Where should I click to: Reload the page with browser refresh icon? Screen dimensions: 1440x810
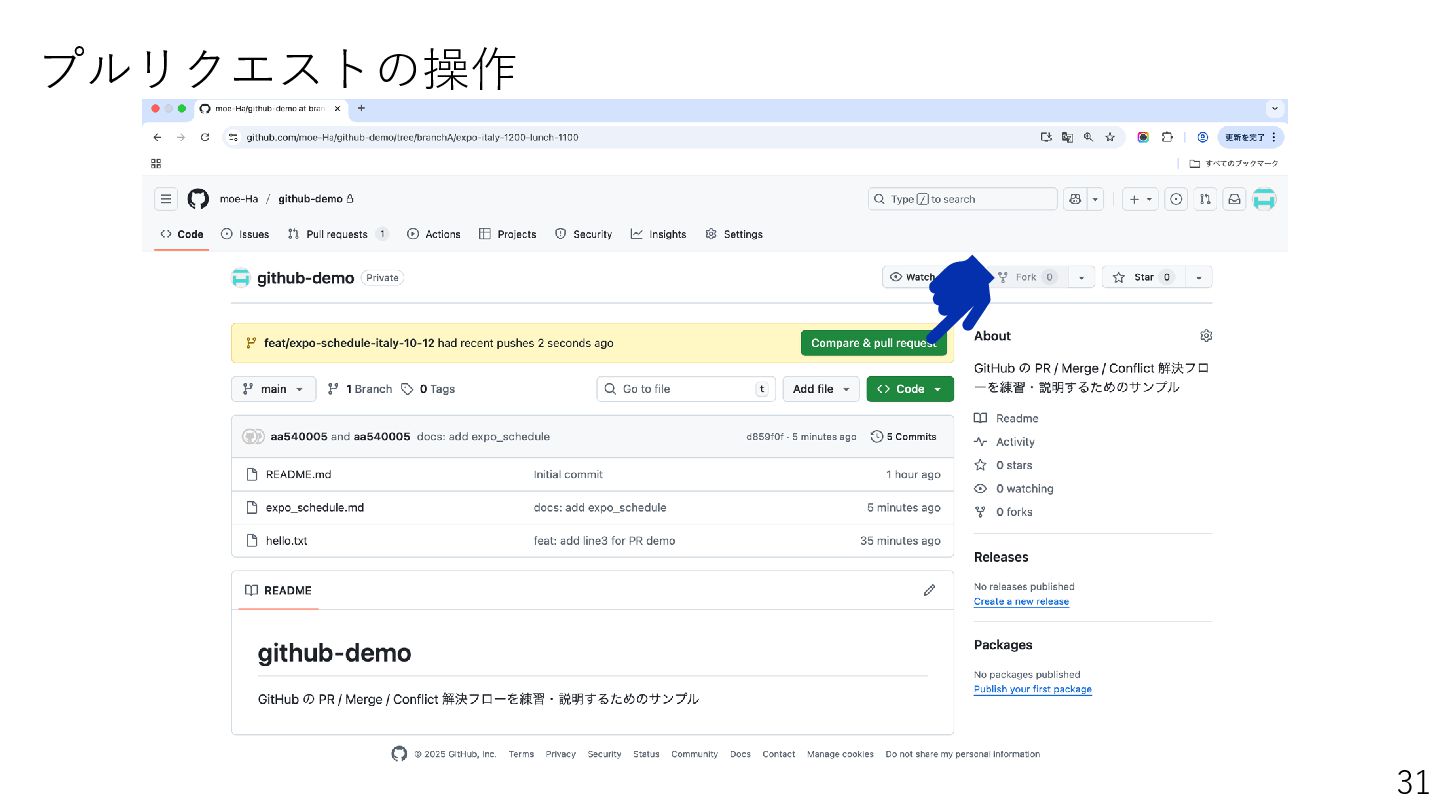pos(205,137)
